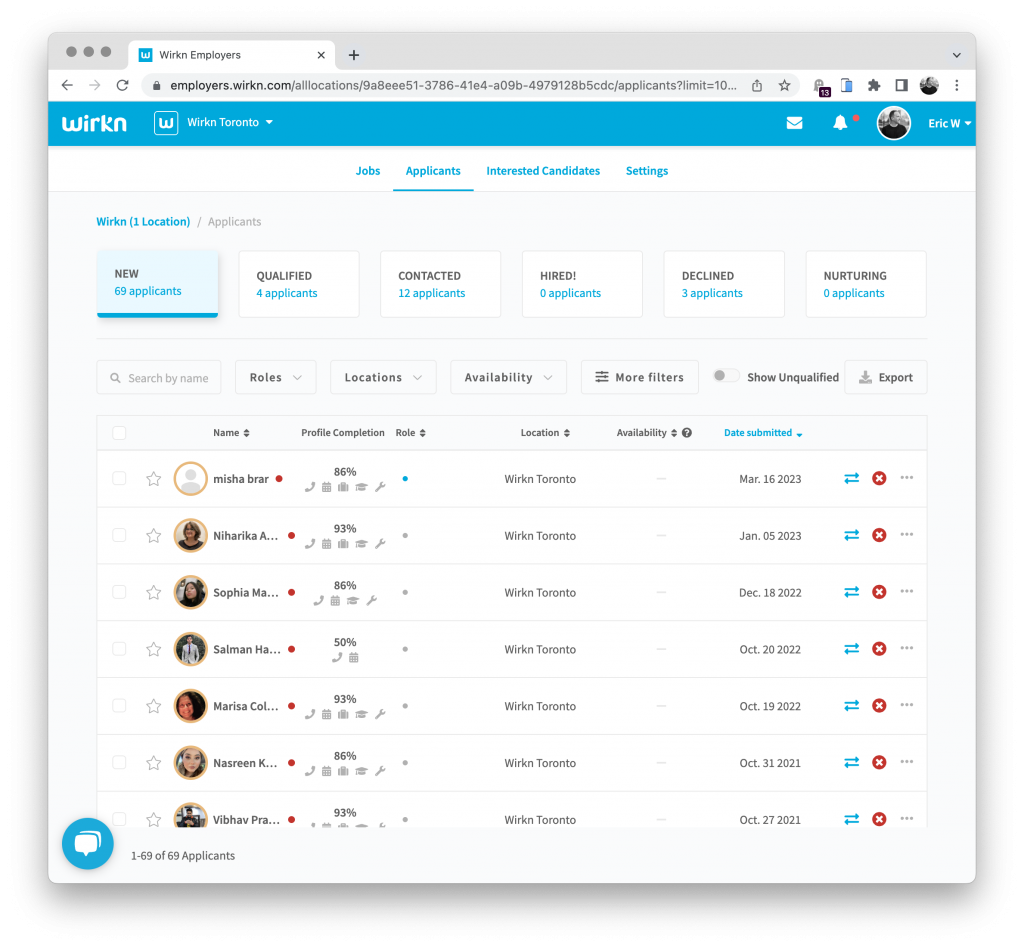
Task: Decline Niharika using red X icon
Action: click(x=879, y=536)
